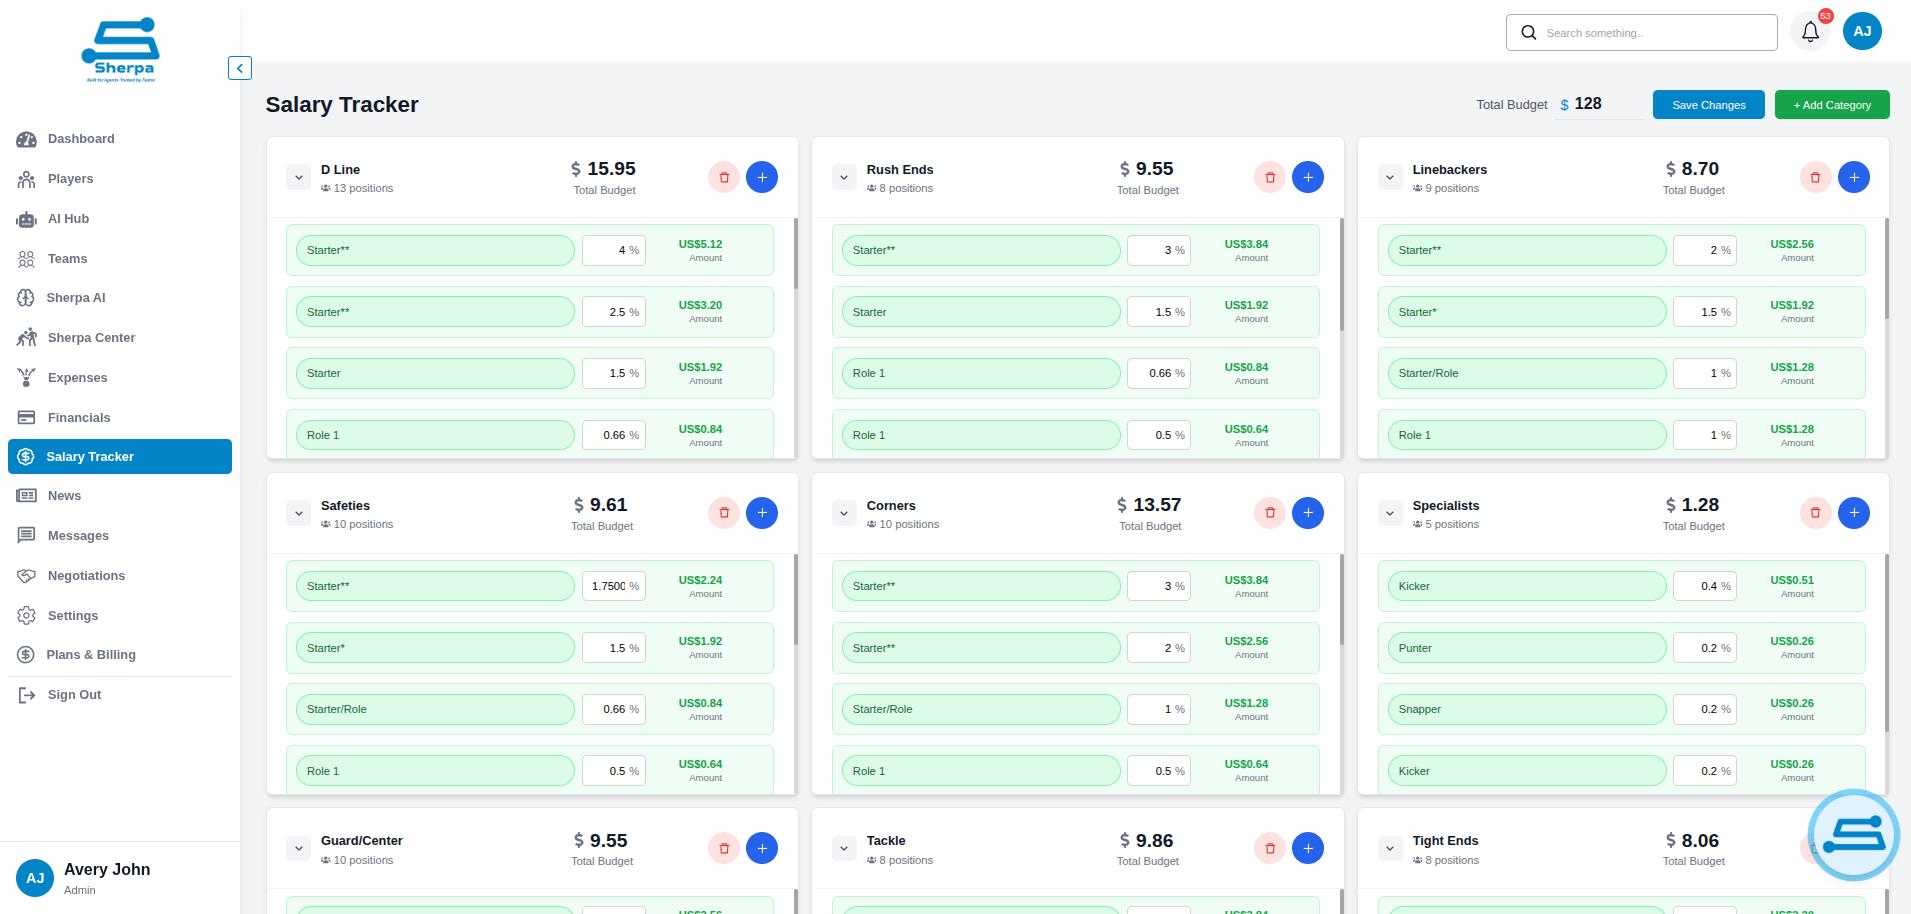Click the Add Category button

click(1831, 105)
